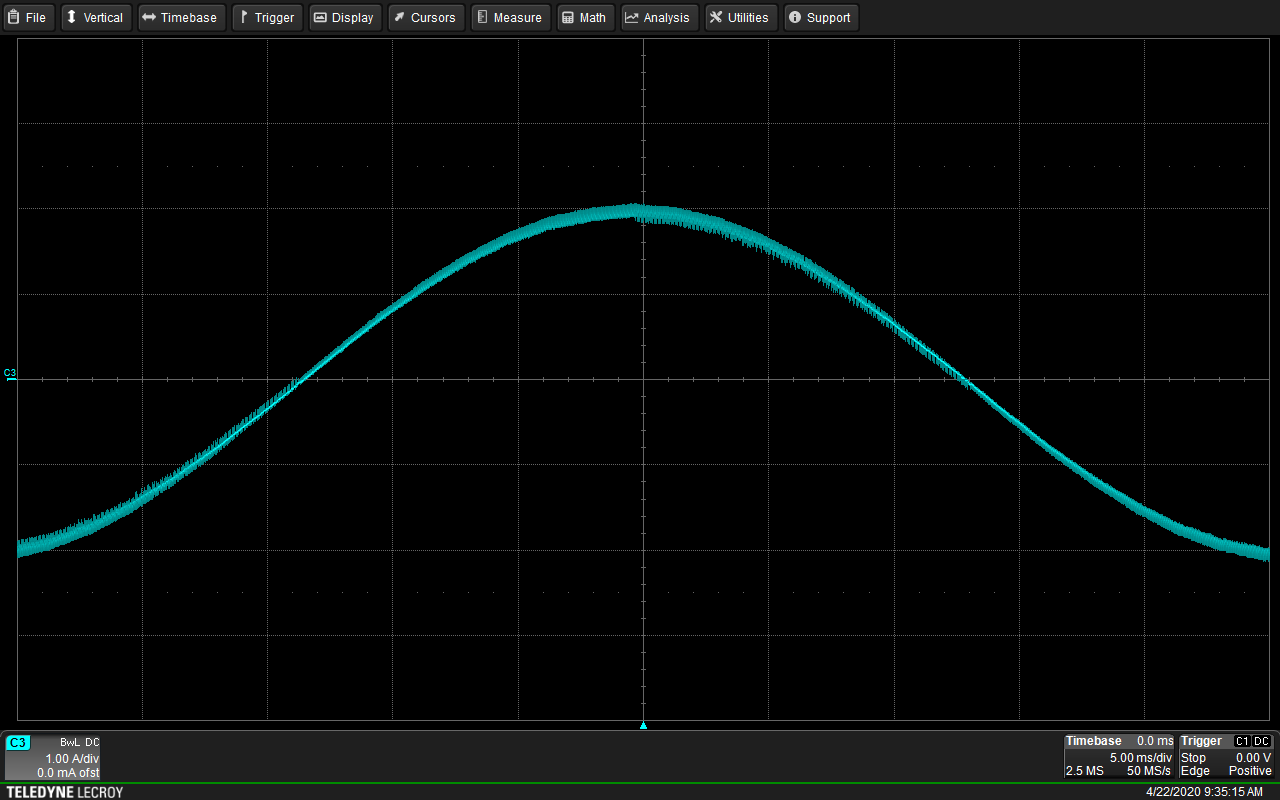This screenshot has width=1280, height=800.
Task: Open the Utilities menu
Action: [x=740, y=18]
